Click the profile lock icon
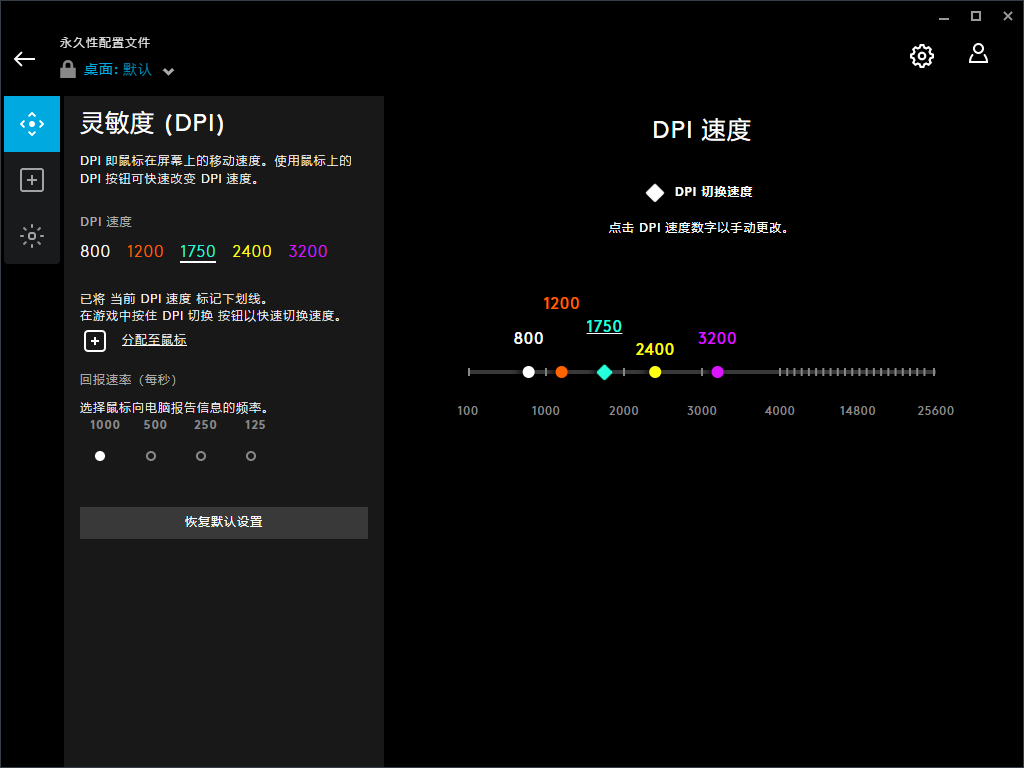Image resolution: width=1024 pixels, height=768 pixels. coord(68,70)
